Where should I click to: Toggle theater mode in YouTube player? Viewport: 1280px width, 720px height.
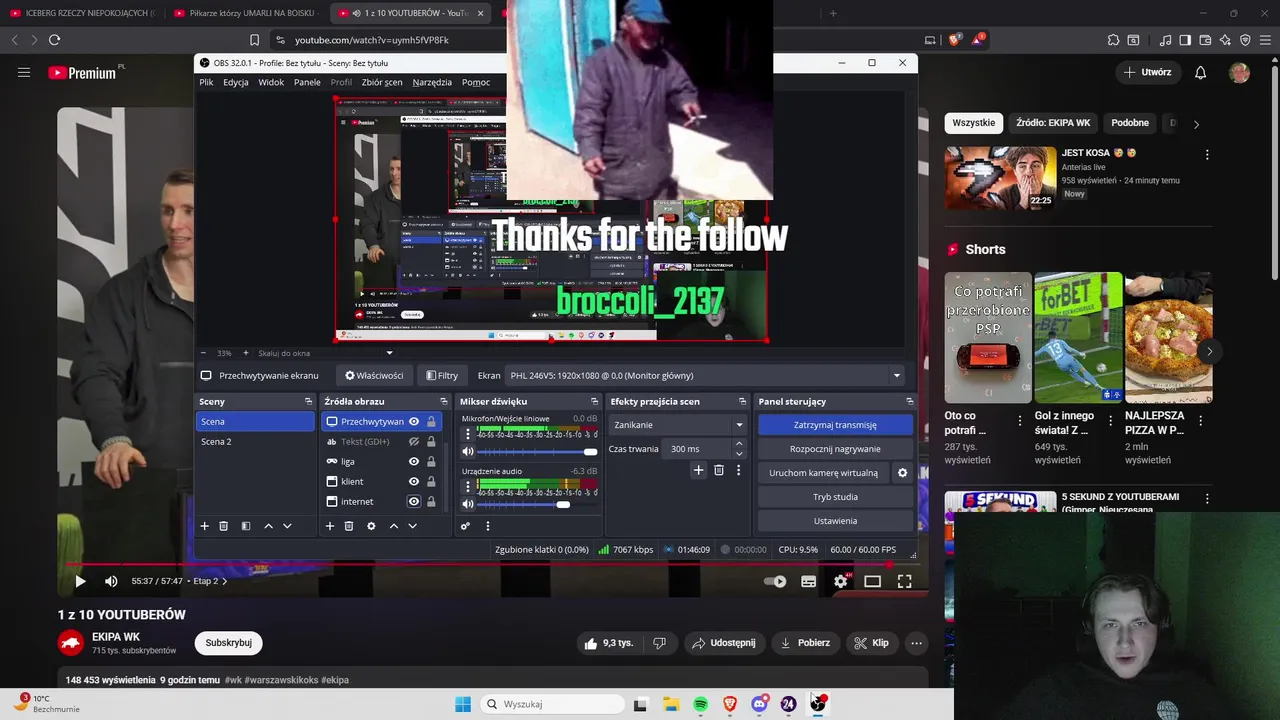click(x=872, y=581)
